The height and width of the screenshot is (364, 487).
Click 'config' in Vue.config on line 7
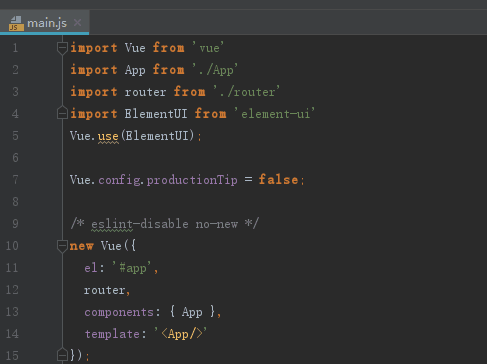tap(119, 180)
